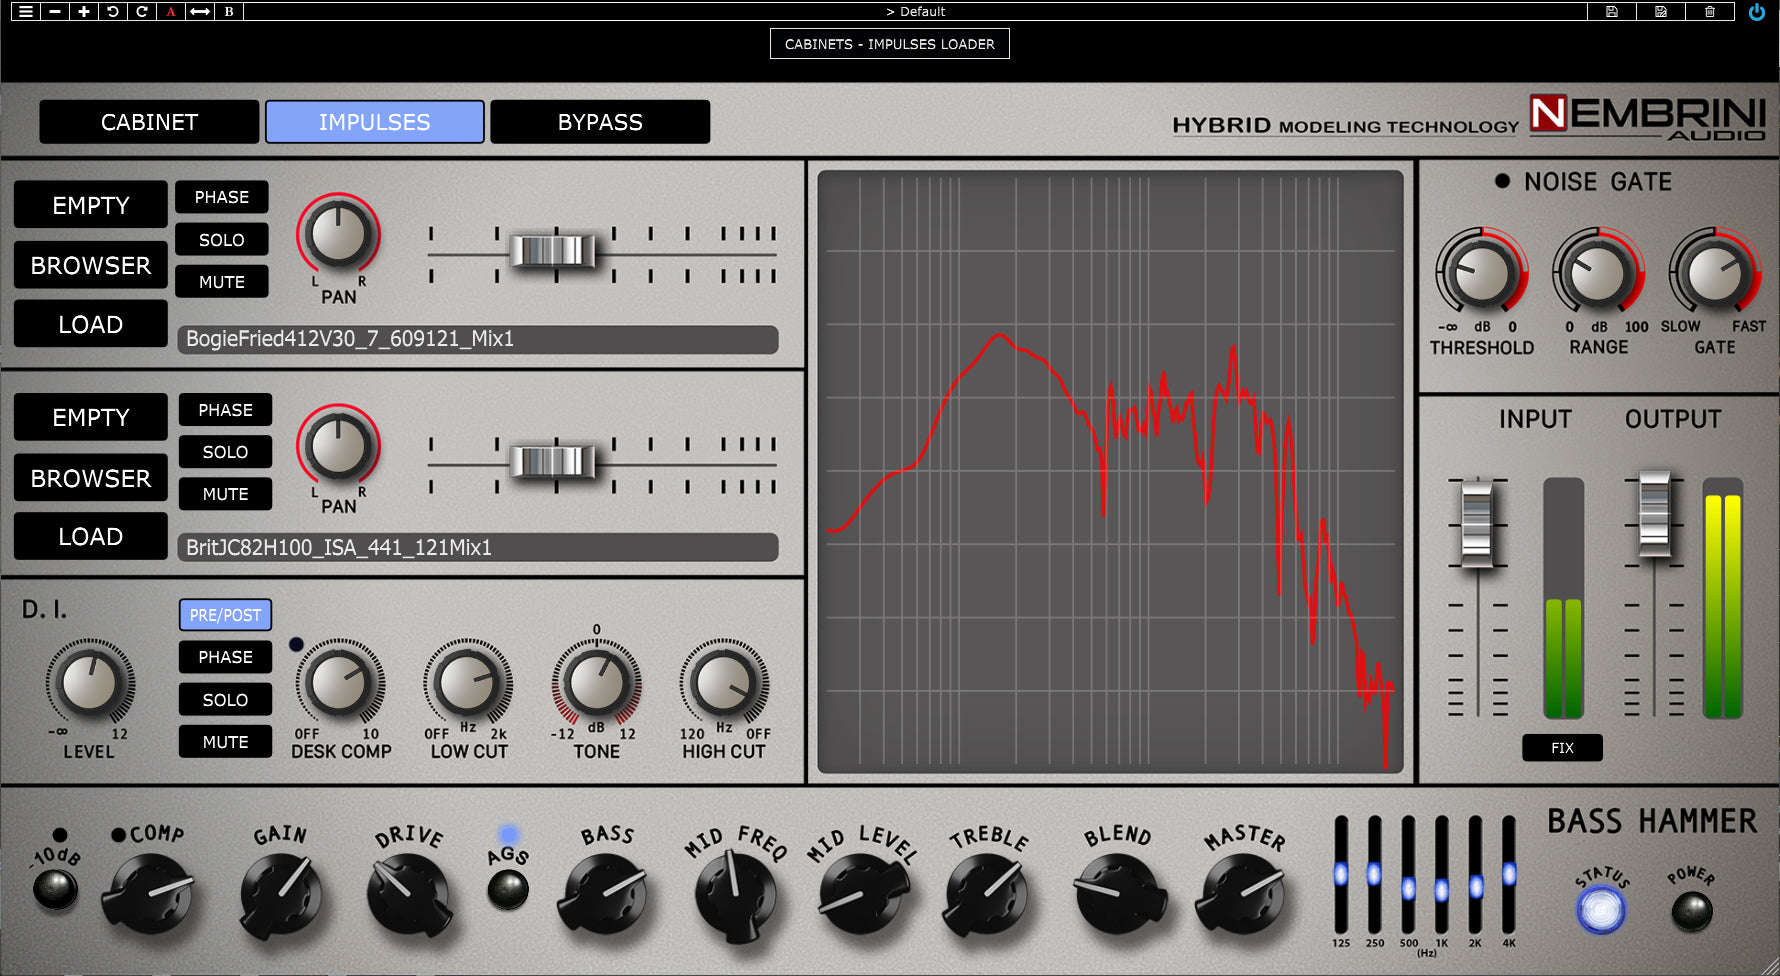Toggle the -10dB pad switch
Screen dimensions: 1780x976
56,889
